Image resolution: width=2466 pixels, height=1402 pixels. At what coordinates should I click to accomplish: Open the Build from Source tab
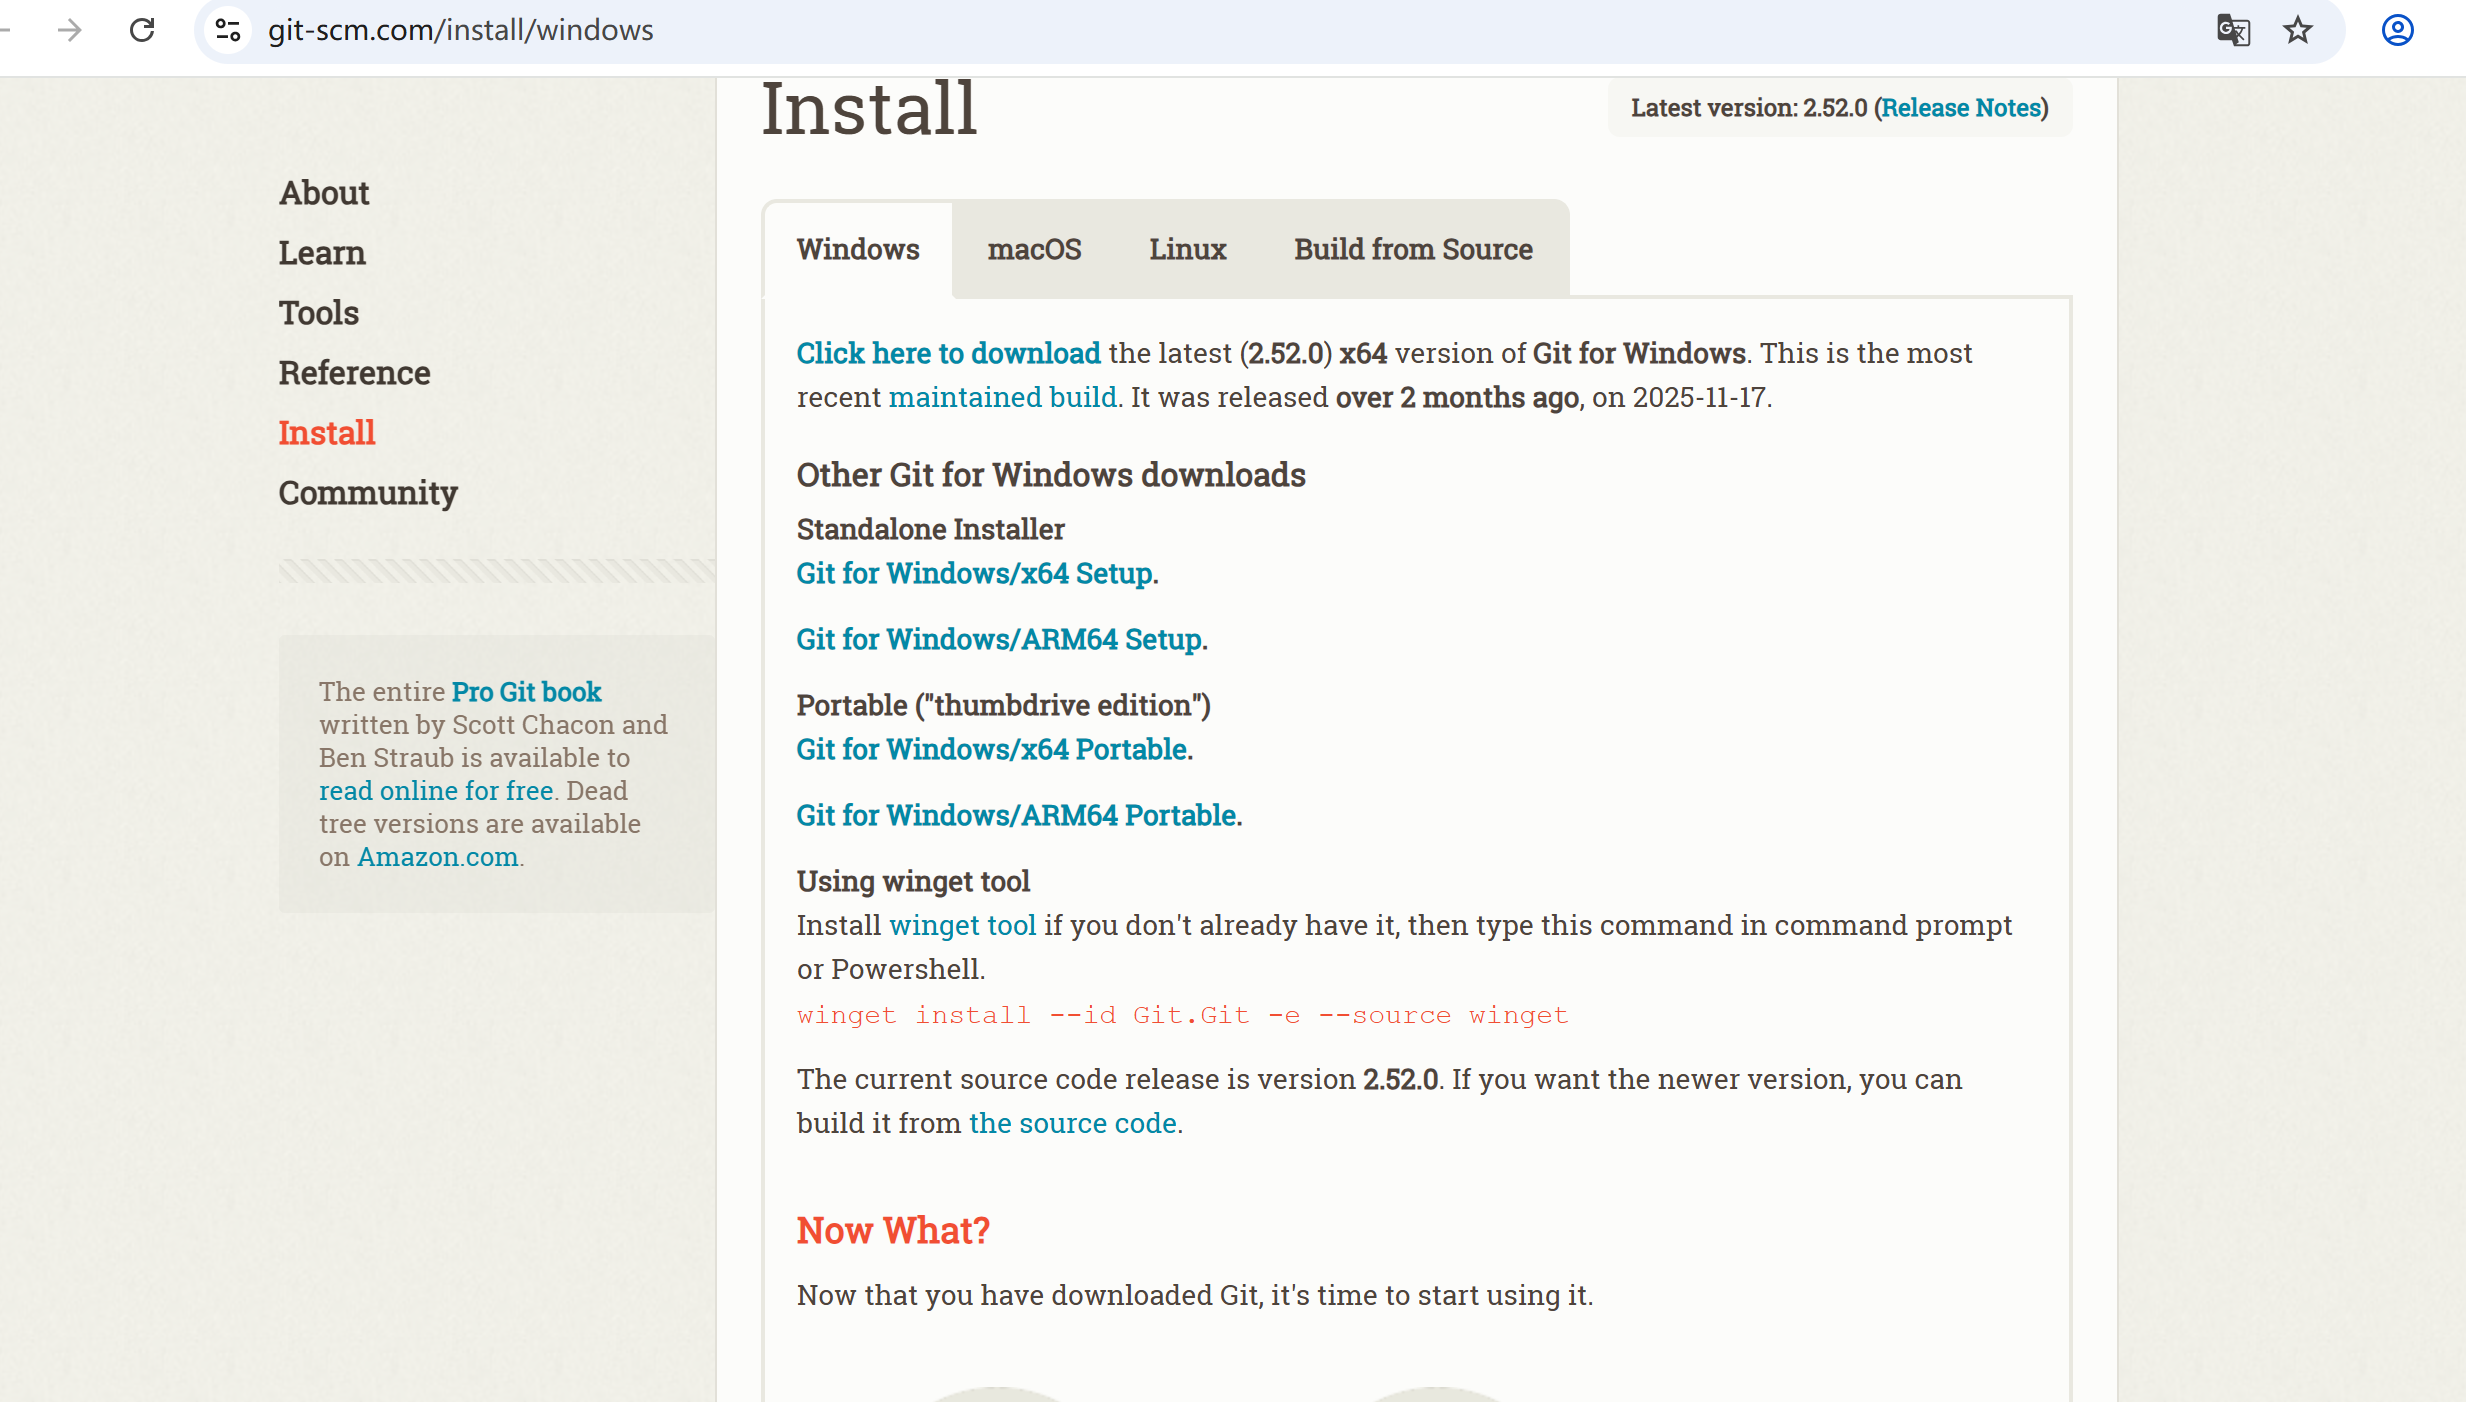click(x=1412, y=249)
